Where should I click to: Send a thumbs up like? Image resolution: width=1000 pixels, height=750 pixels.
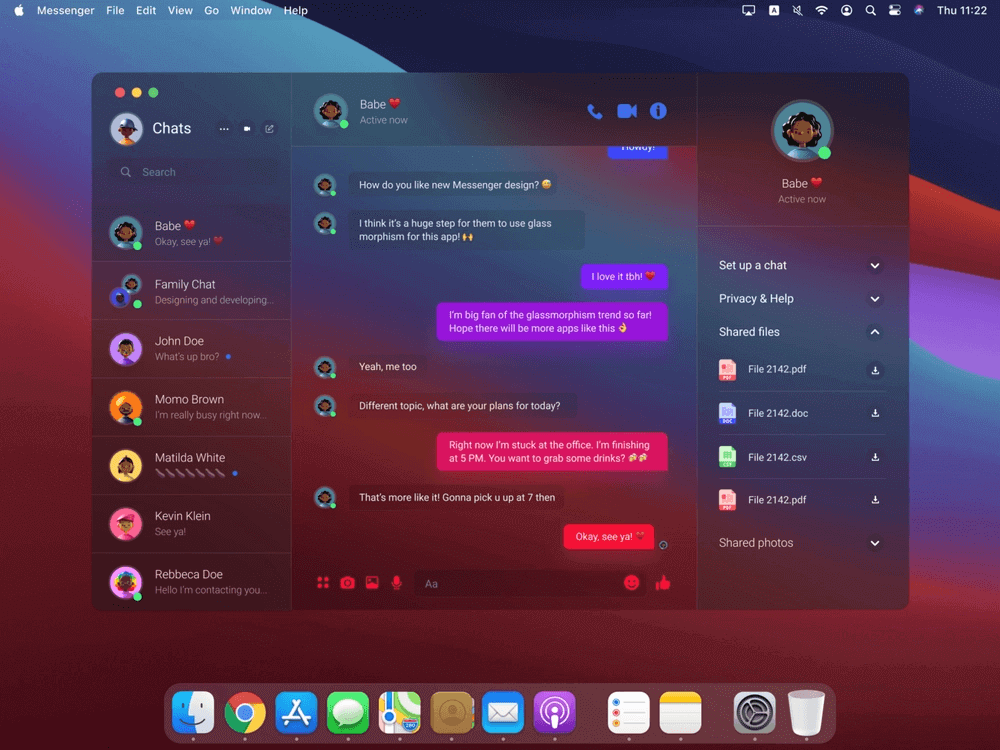(662, 582)
